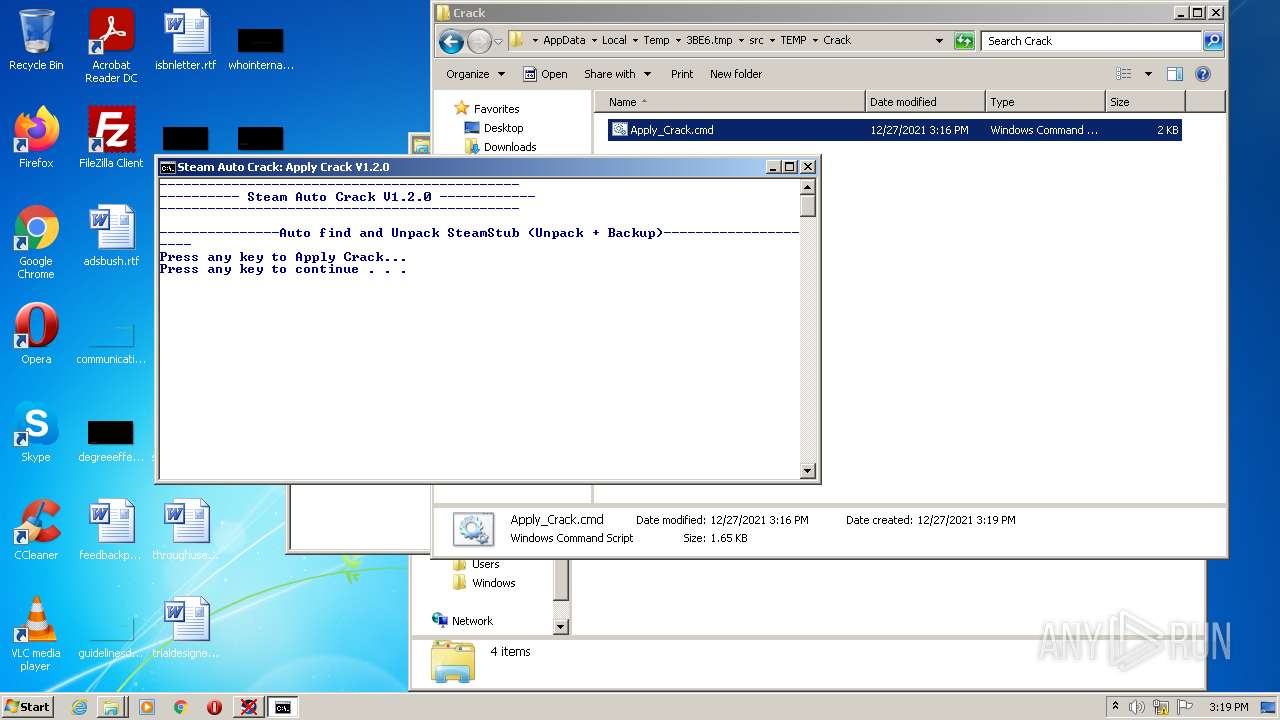Refresh the Crack folder view
Viewport: 1280px width, 720px height.
(964, 41)
